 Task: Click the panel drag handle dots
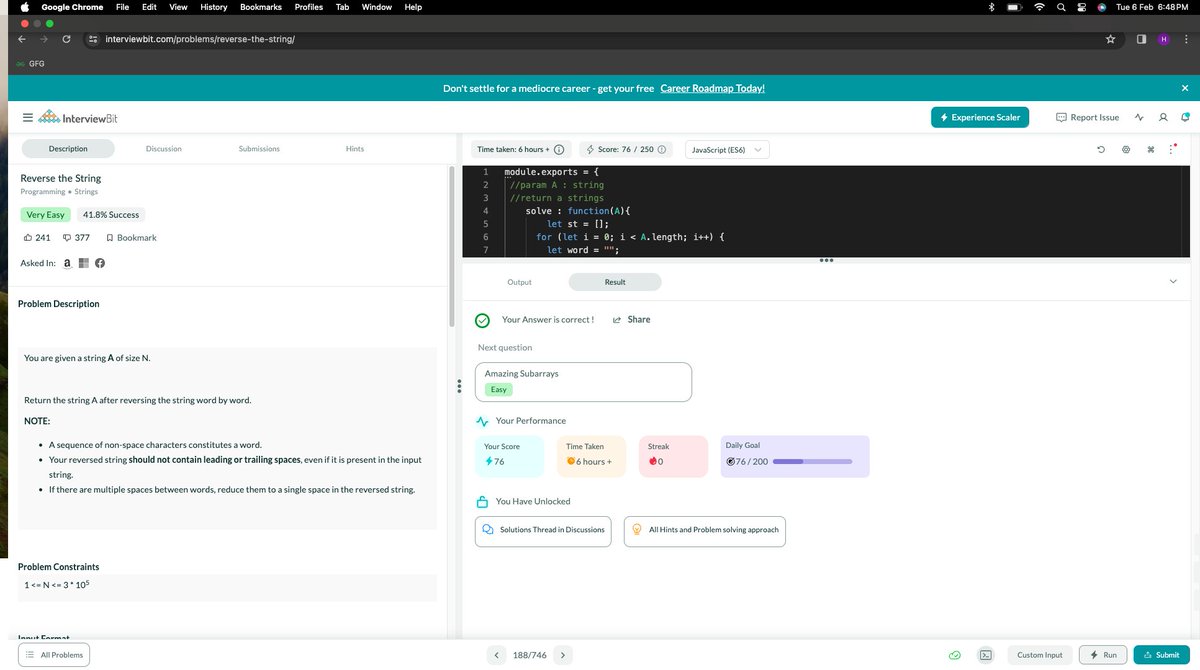coord(458,386)
